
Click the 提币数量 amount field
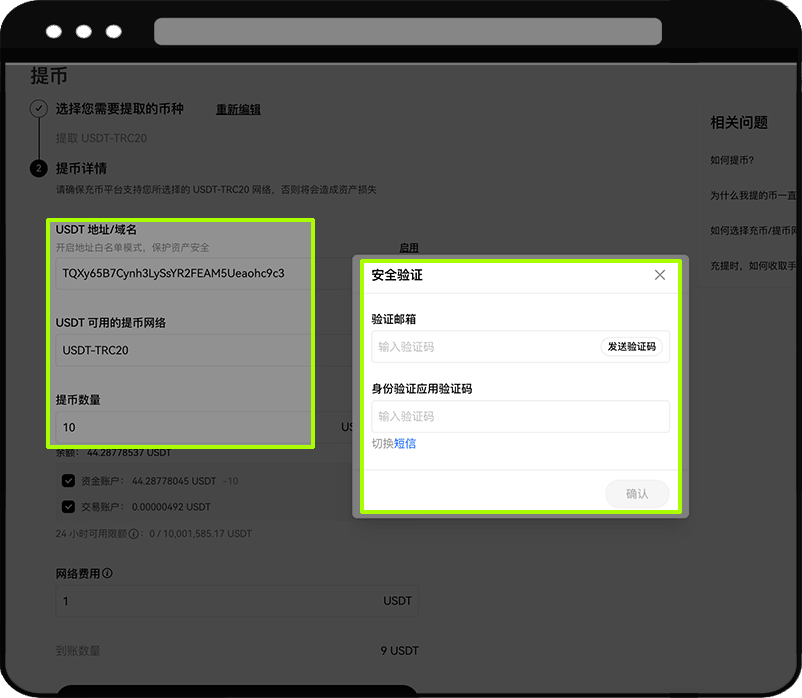pos(205,427)
